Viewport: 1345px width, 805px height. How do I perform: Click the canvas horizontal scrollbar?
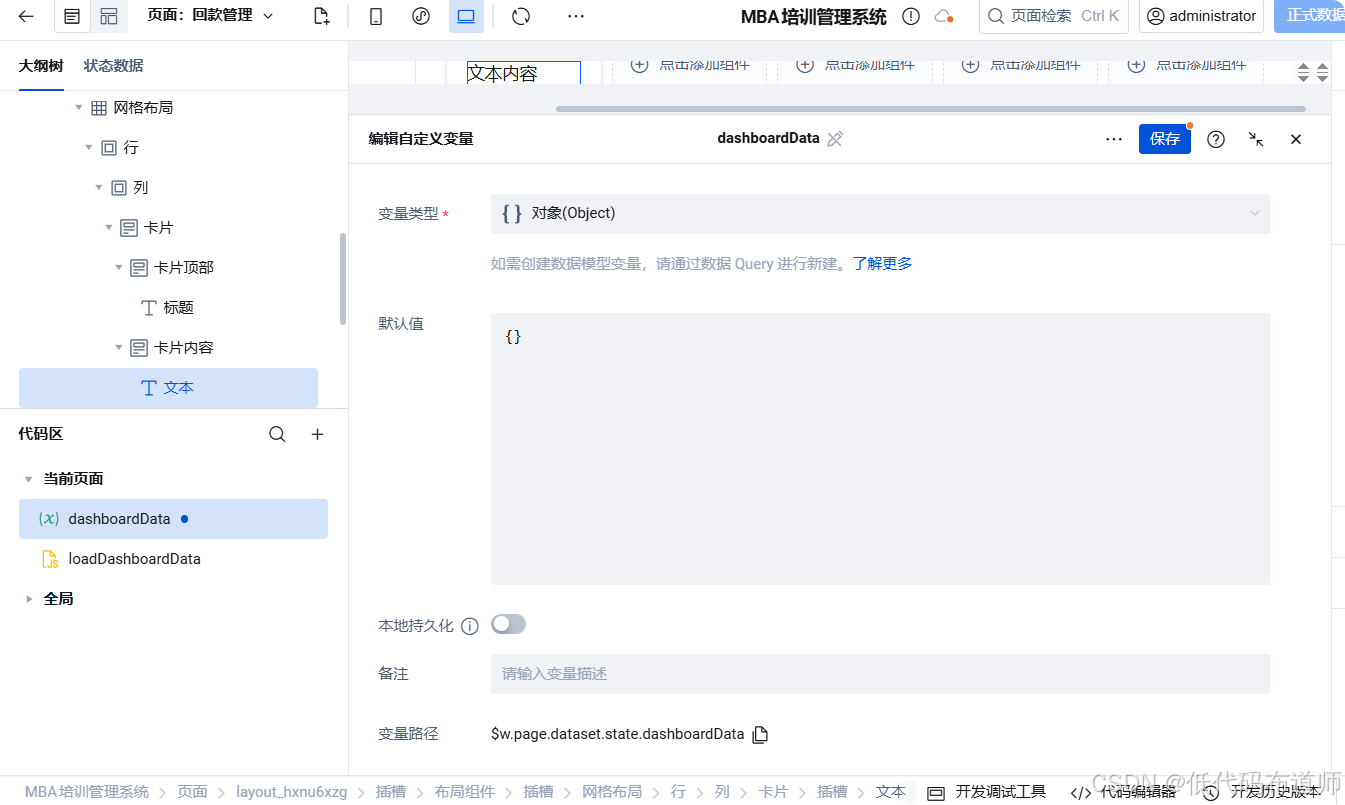(x=930, y=108)
